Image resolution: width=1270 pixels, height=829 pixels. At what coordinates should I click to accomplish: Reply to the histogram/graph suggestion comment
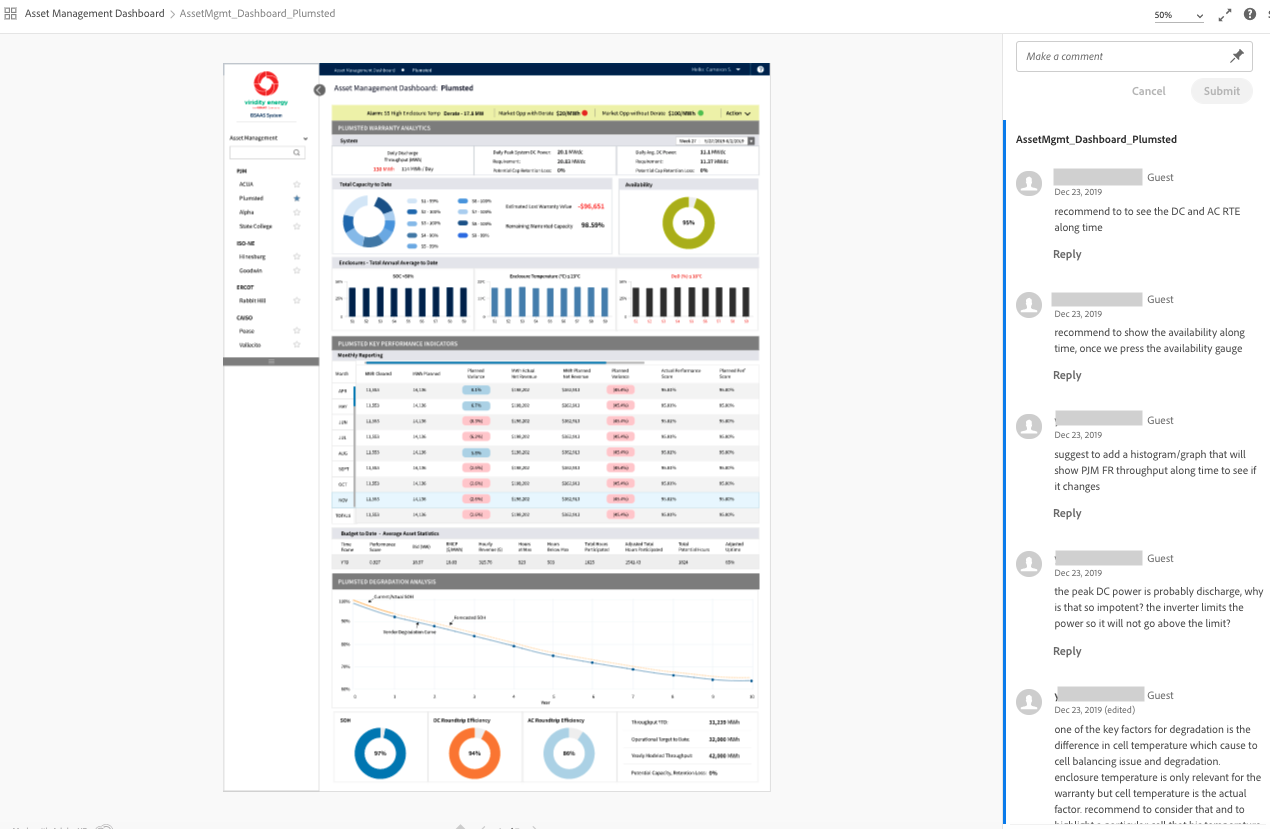tap(1067, 513)
